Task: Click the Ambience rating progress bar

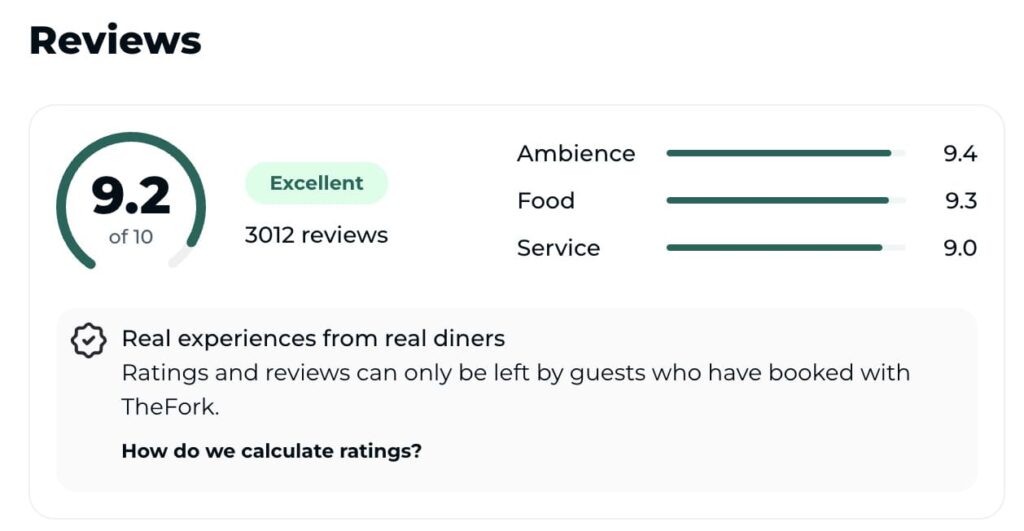Action: coord(785,153)
